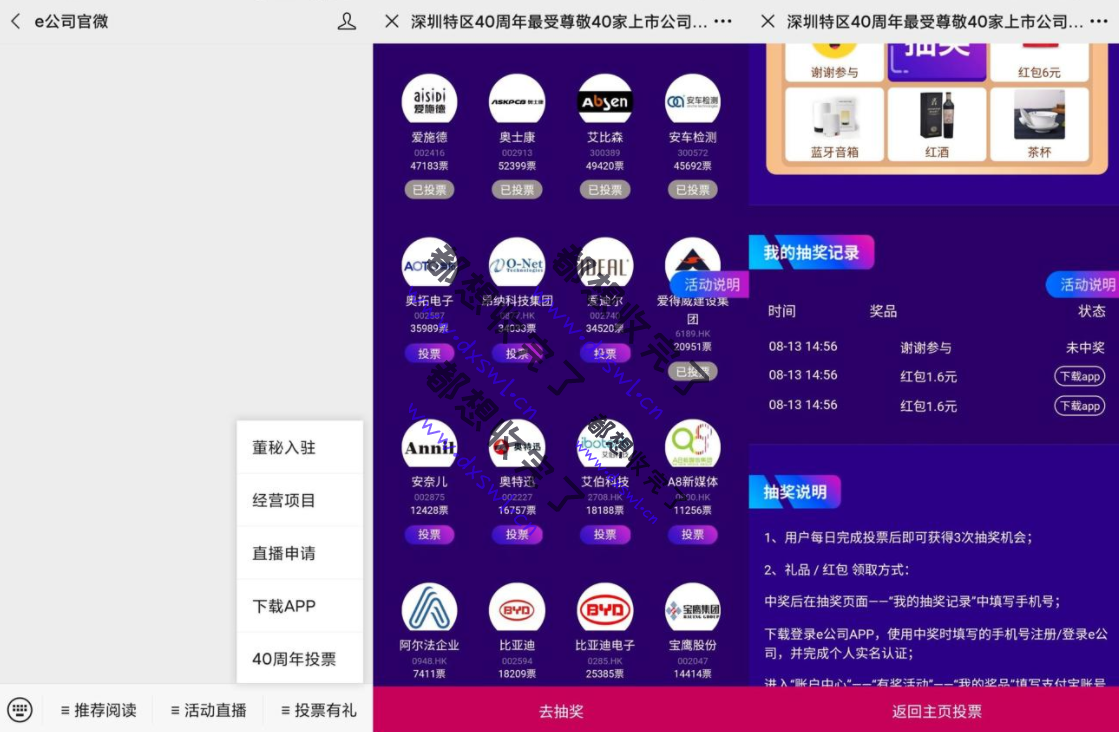
Task: Click 已投票 button under 安车检测
Action: point(692,190)
